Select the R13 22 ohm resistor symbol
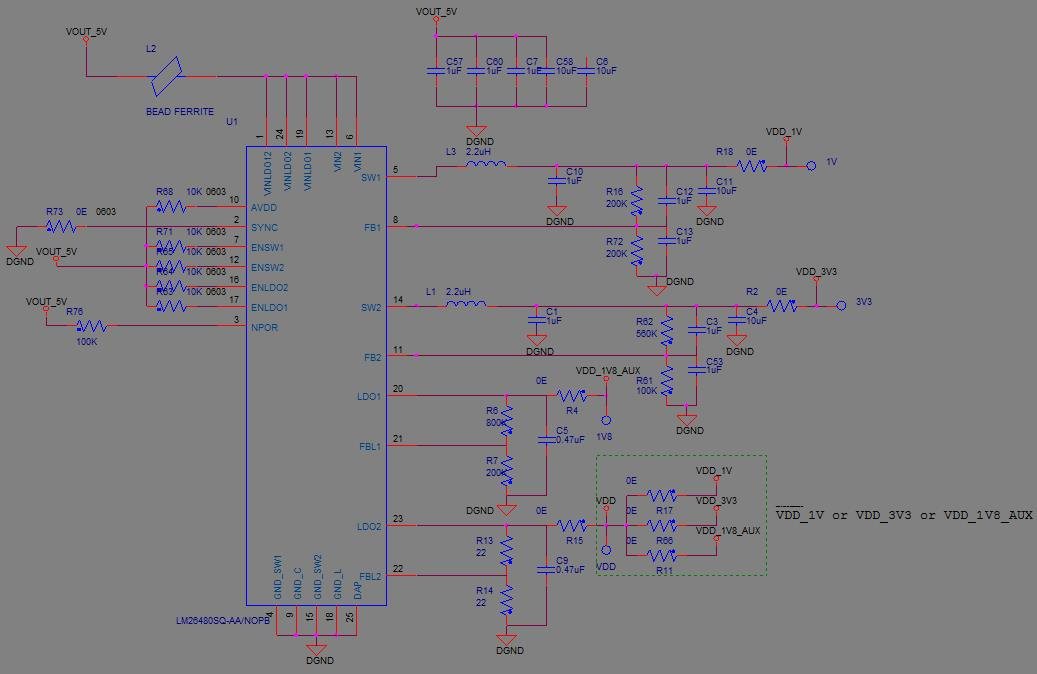1037x674 pixels. (507, 551)
